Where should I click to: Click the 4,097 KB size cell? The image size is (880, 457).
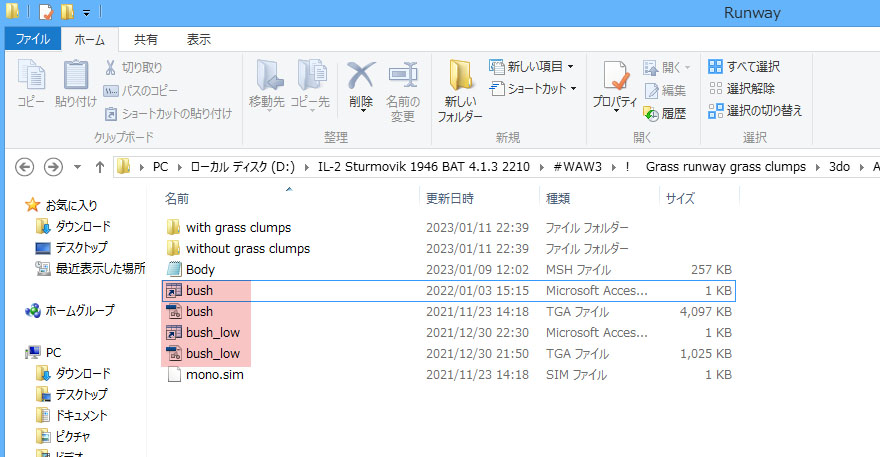click(705, 312)
